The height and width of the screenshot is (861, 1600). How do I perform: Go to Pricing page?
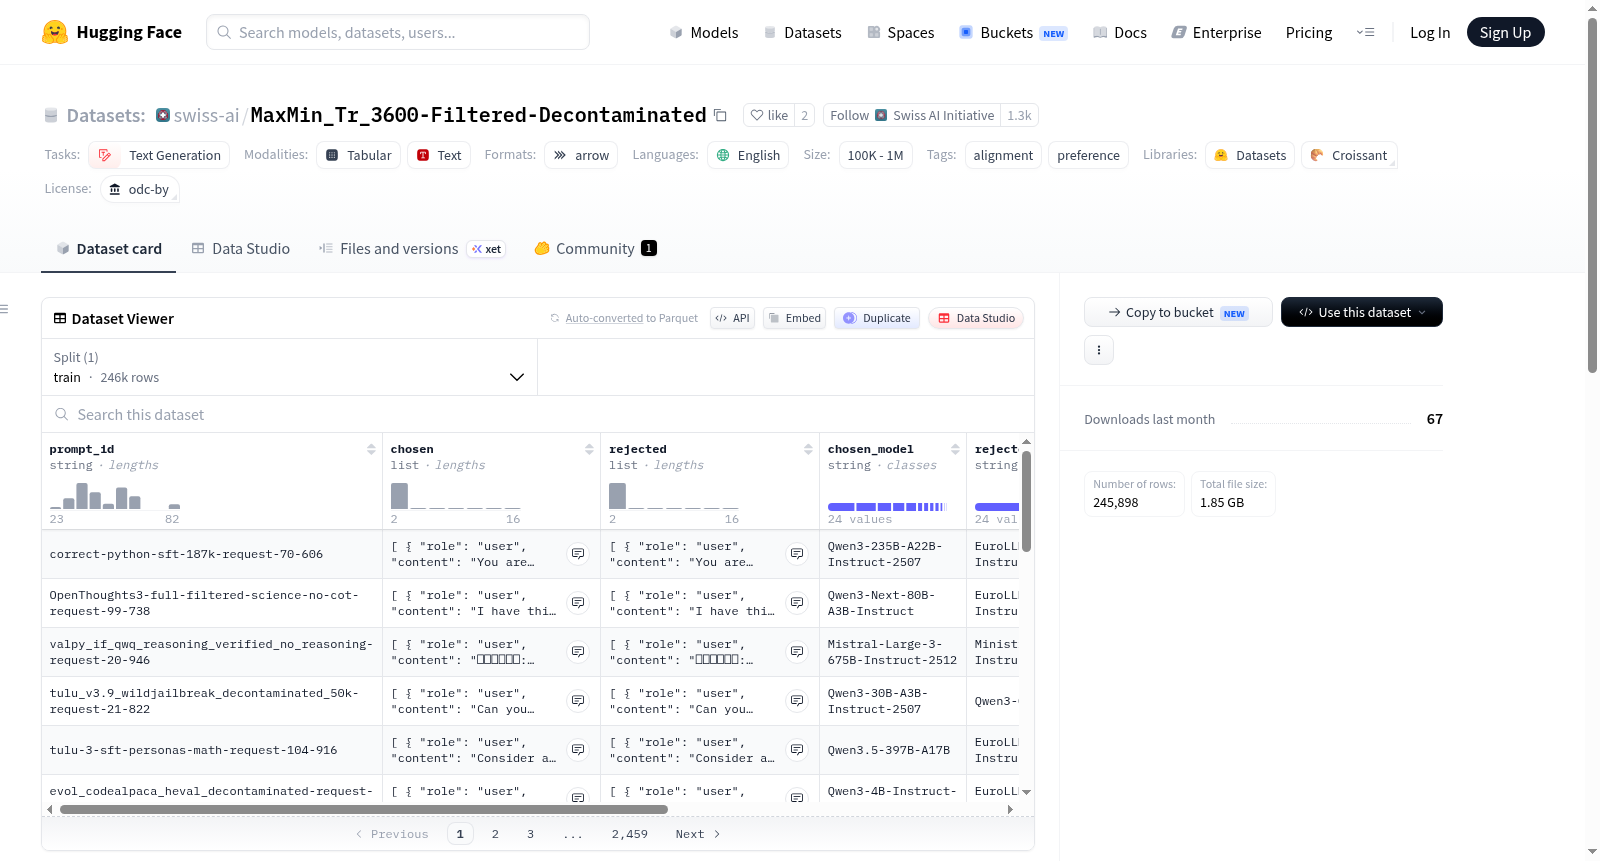point(1309,33)
